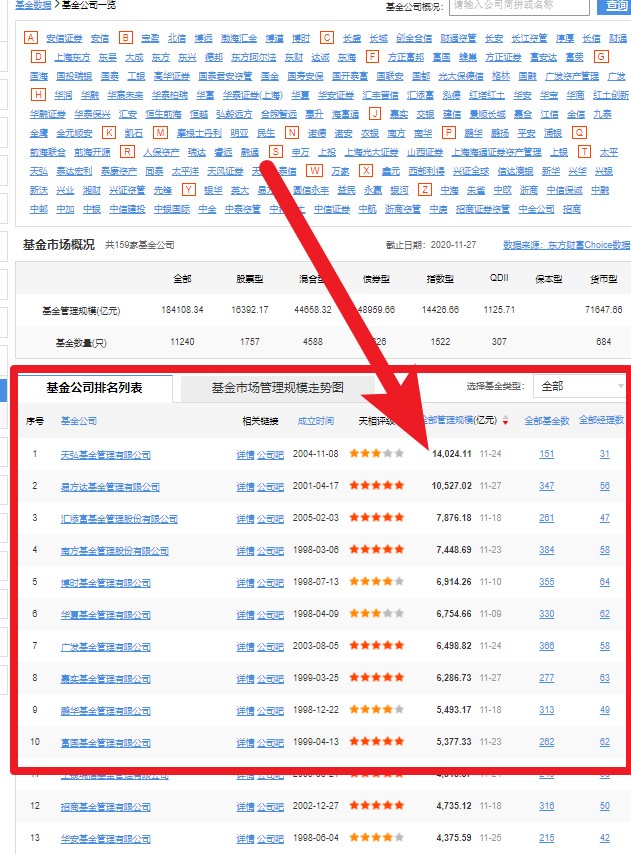Screen dimensions: 631x854
Task: Jump to letter Z in company index
Action: point(425,190)
